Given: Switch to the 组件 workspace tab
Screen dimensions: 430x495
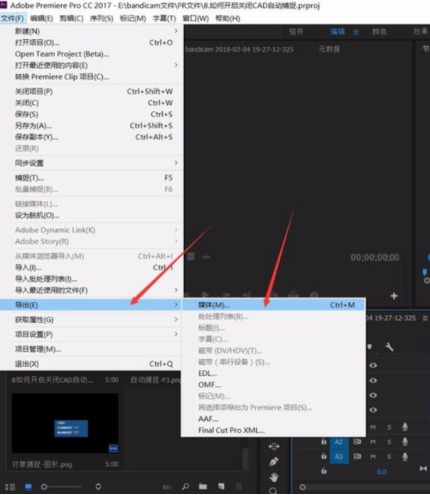Looking at the screenshot, I should 296,32.
